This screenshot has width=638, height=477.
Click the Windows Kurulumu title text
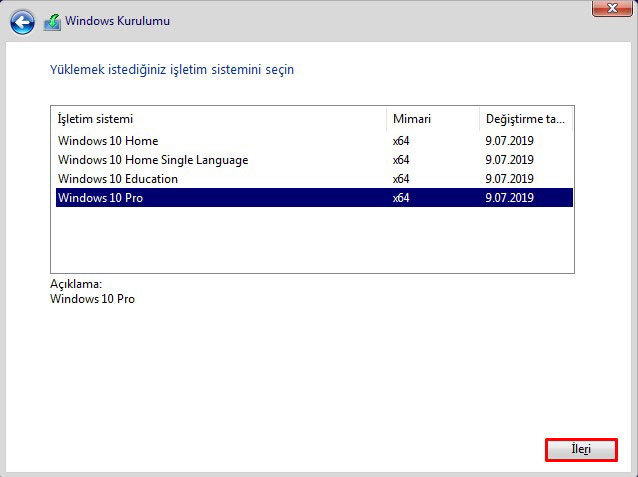point(118,21)
